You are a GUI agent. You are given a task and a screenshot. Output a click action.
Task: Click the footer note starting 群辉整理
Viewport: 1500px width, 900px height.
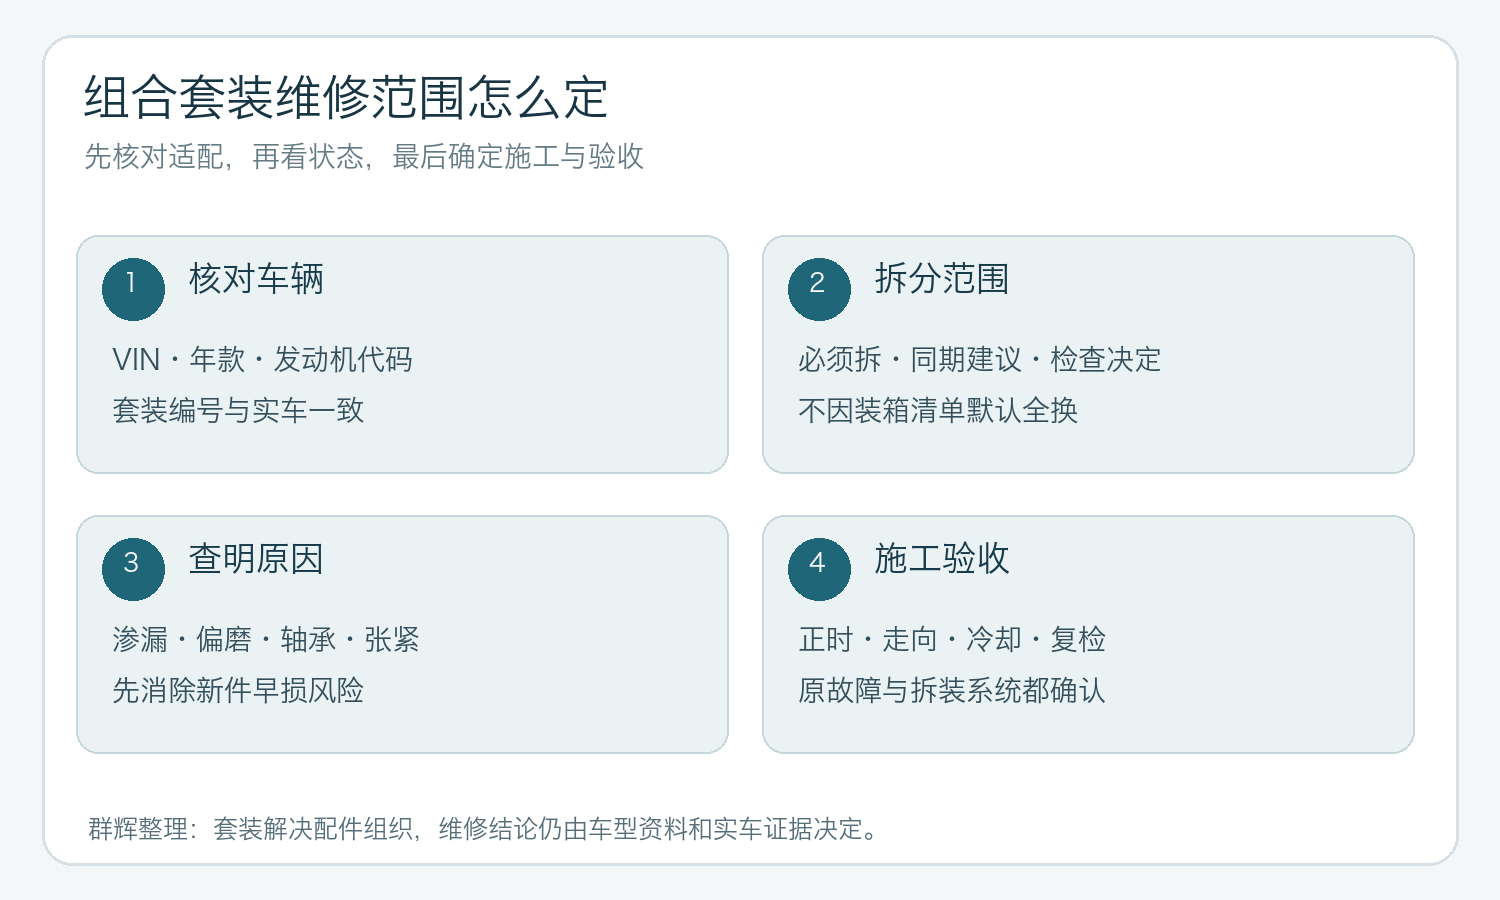(485, 829)
